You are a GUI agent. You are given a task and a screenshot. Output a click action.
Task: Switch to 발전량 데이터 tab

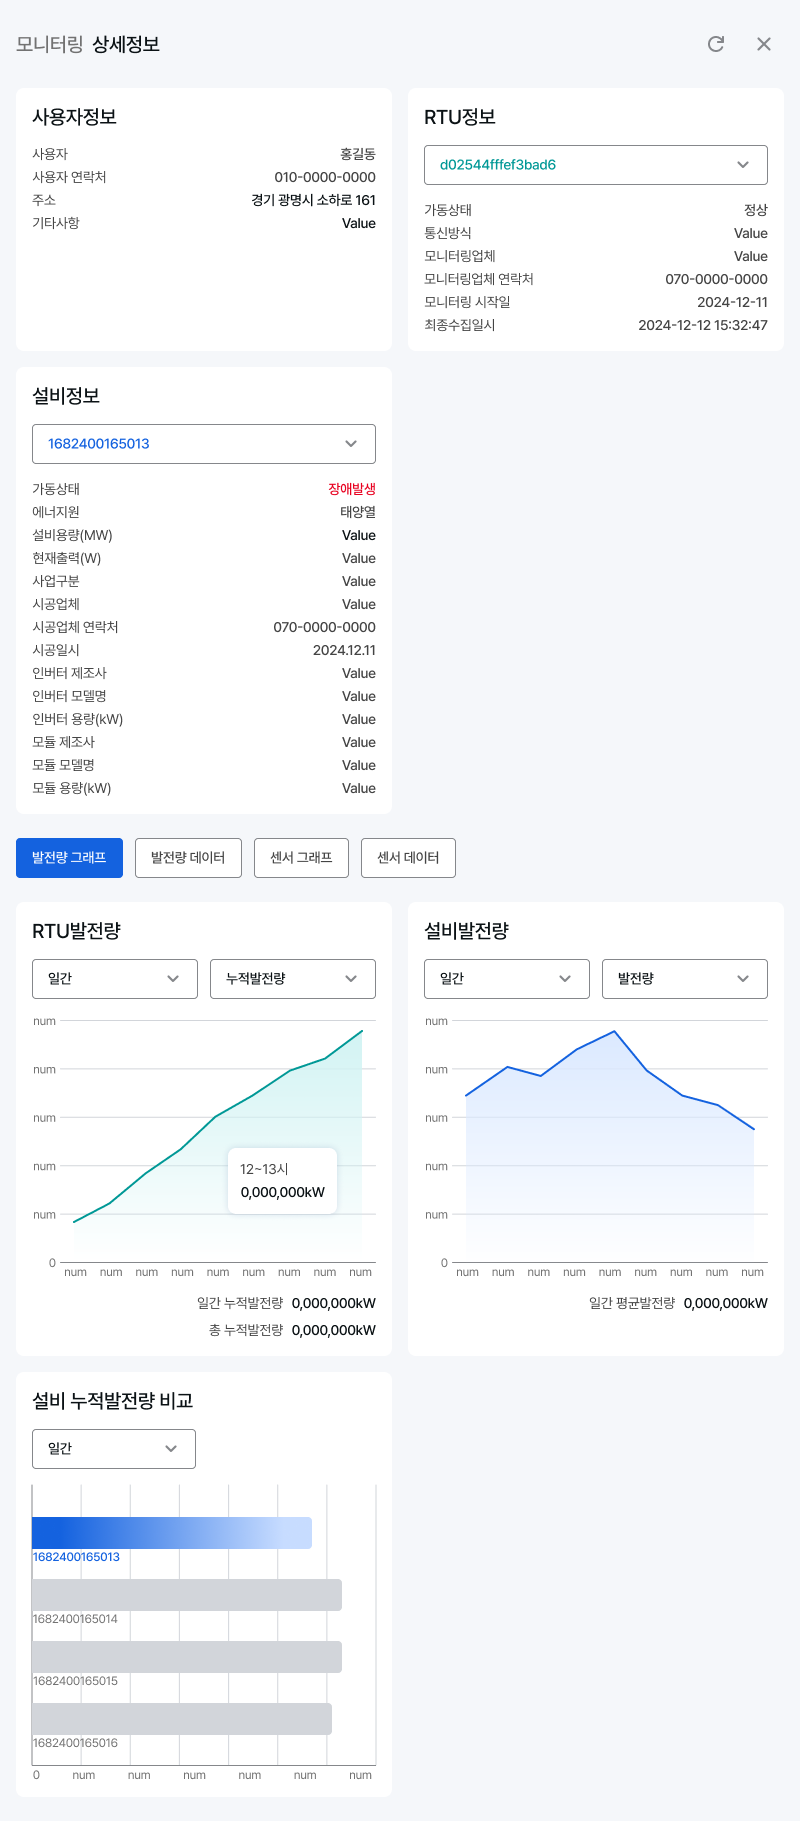pos(188,858)
